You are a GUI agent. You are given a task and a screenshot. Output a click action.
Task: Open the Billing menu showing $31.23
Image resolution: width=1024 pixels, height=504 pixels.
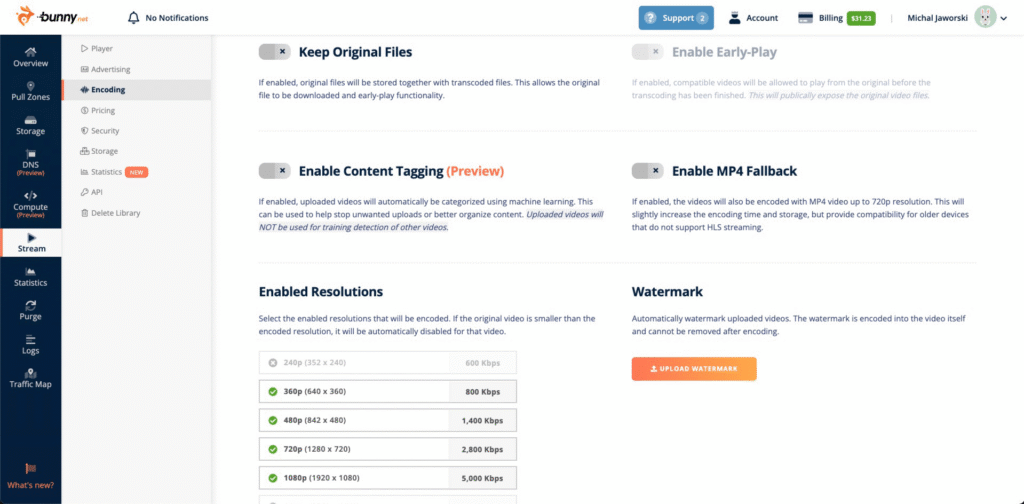[837, 18]
